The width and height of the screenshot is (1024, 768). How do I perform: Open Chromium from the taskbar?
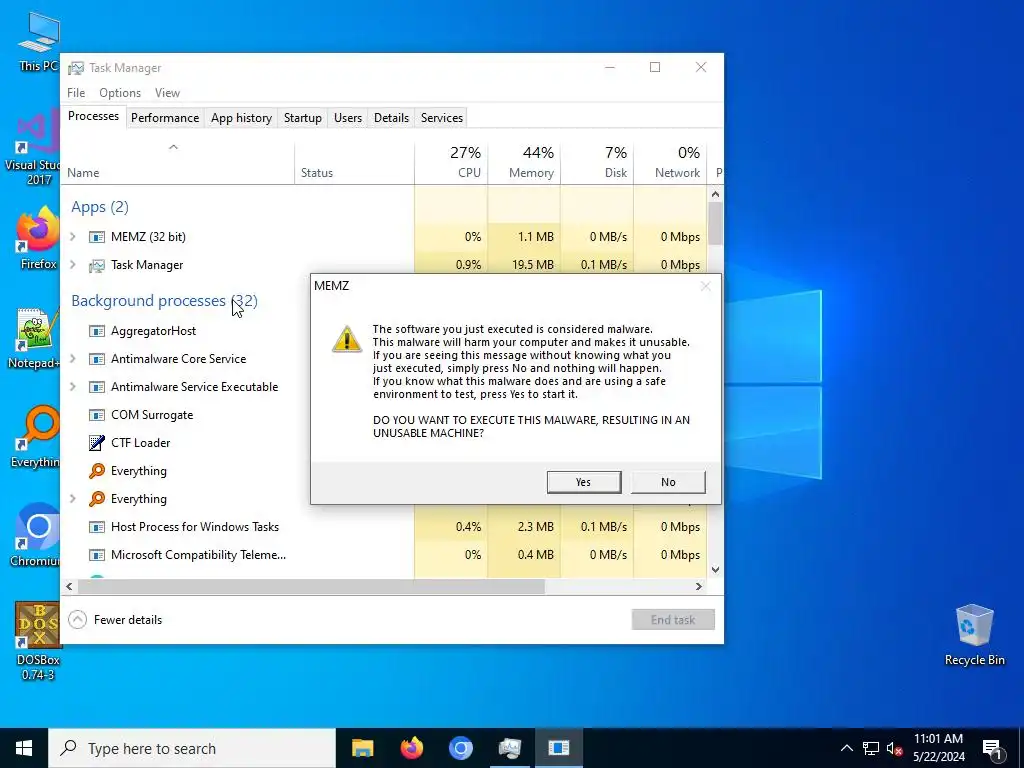click(460, 748)
